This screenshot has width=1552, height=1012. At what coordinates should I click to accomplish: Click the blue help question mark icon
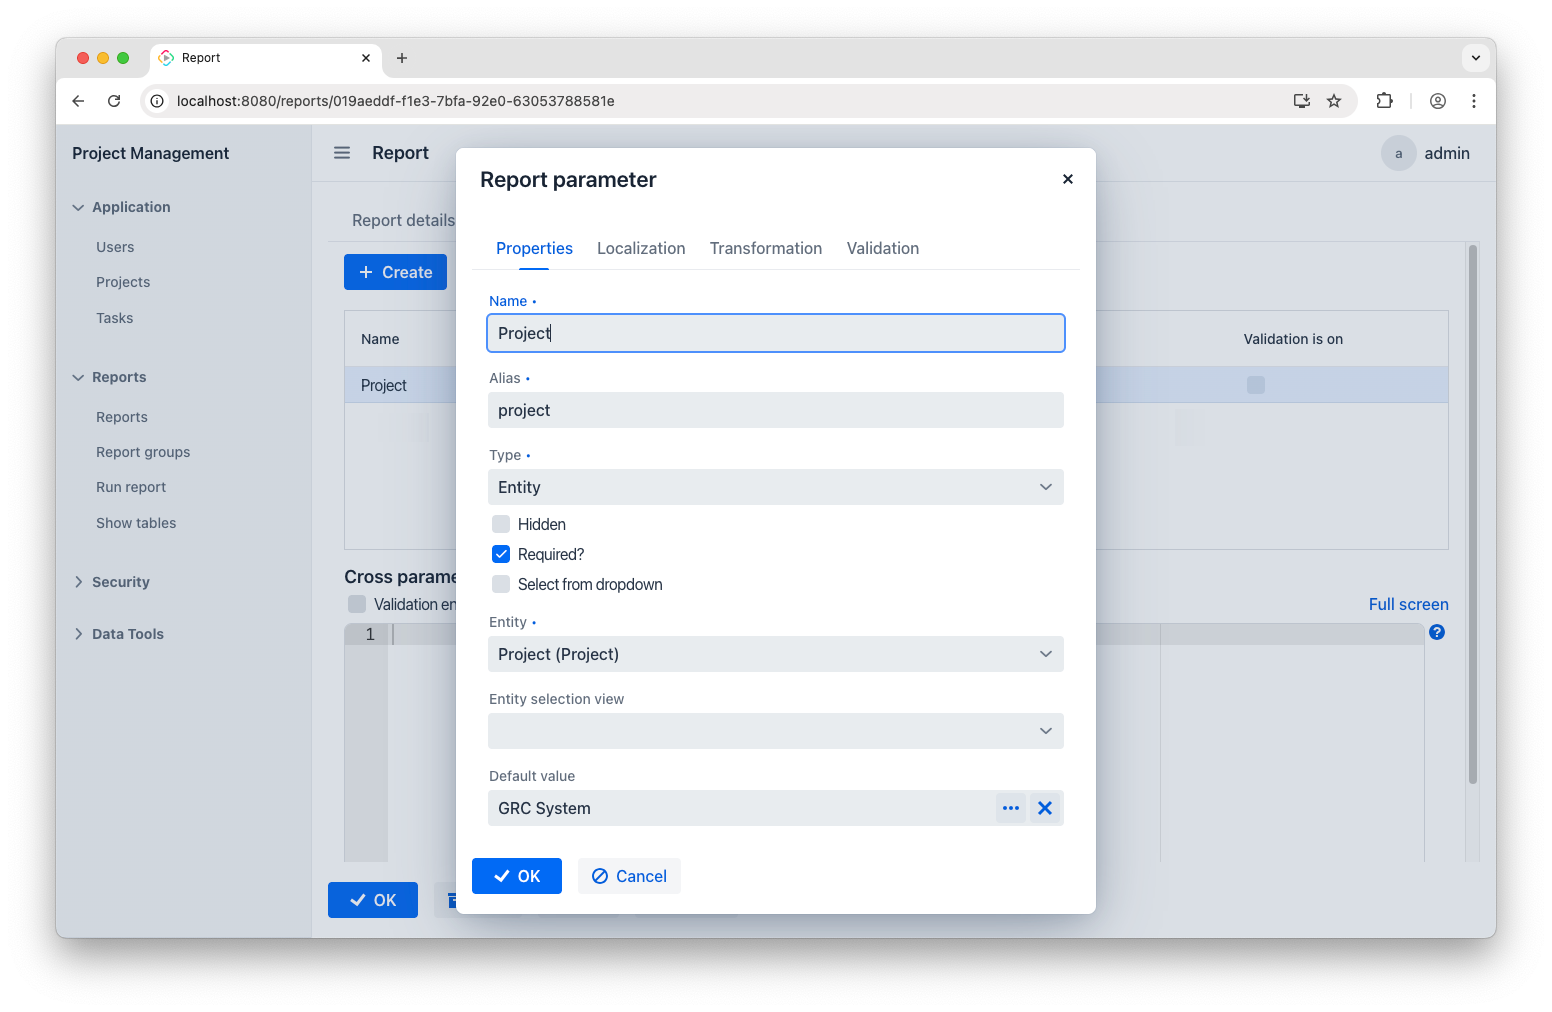[1436, 632]
